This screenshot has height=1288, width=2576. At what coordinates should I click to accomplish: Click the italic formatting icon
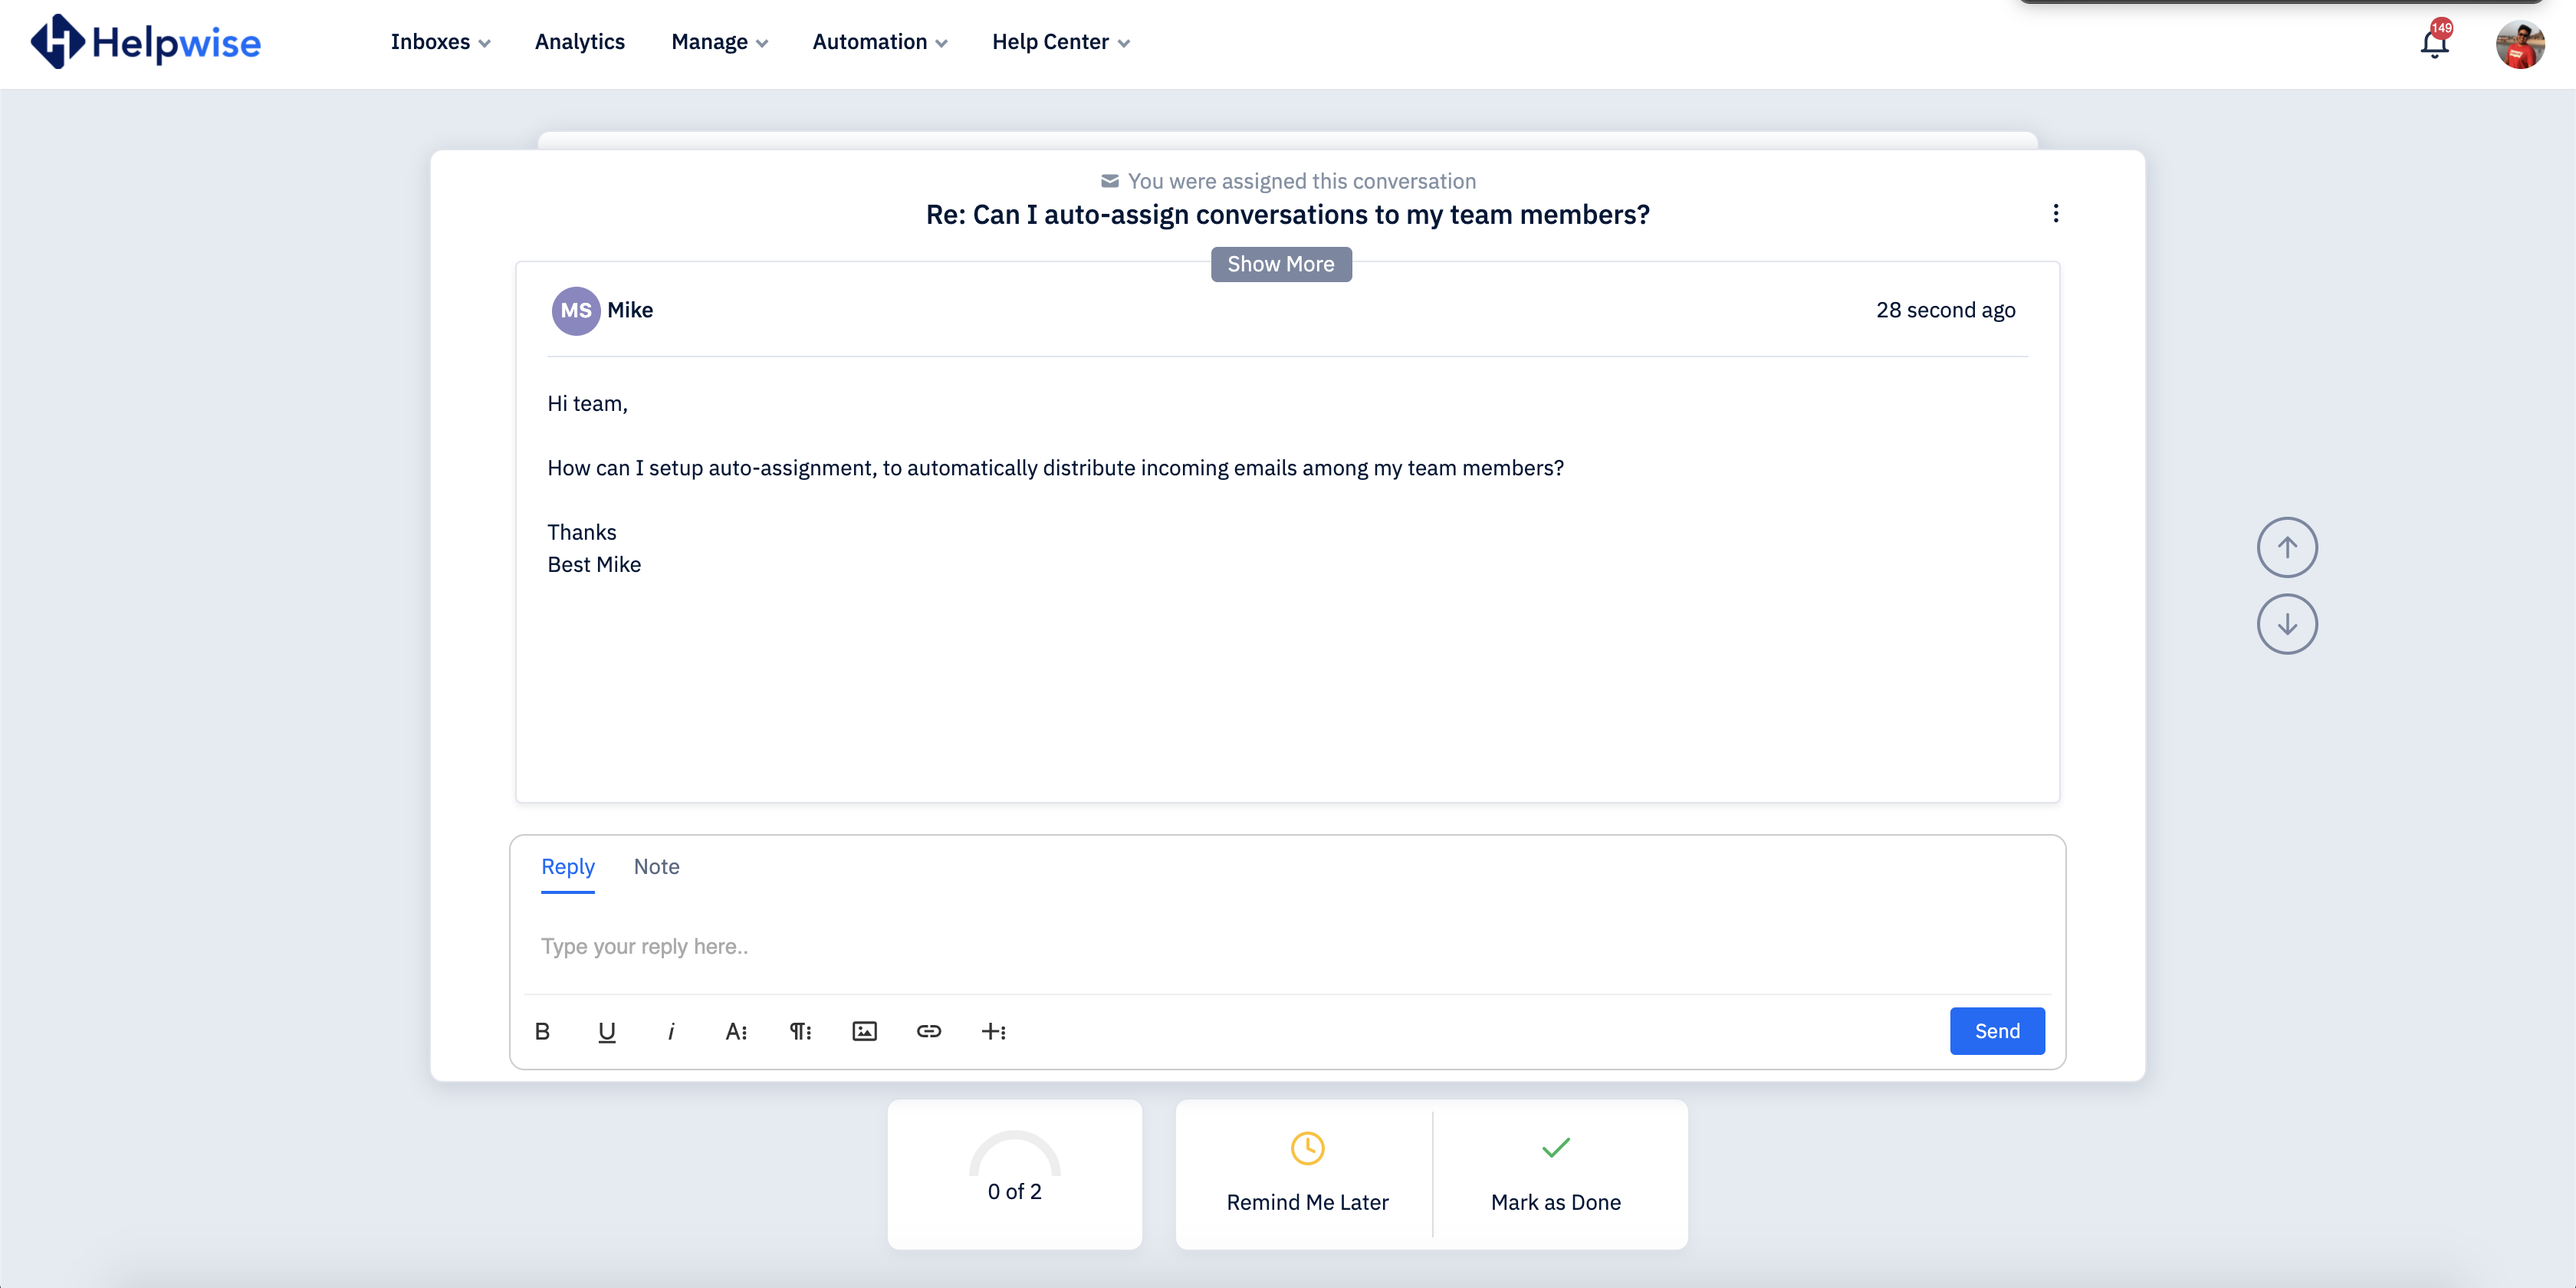point(671,1031)
